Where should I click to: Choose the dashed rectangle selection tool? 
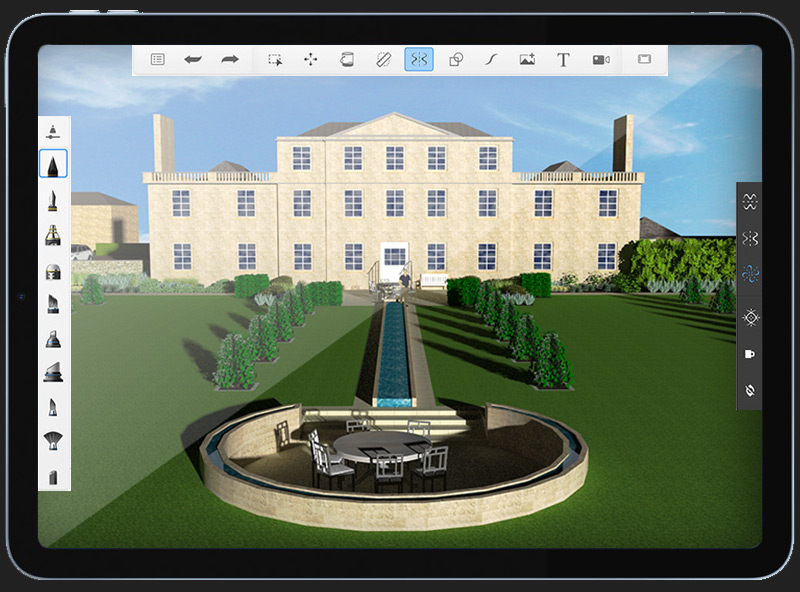pos(275,60)
